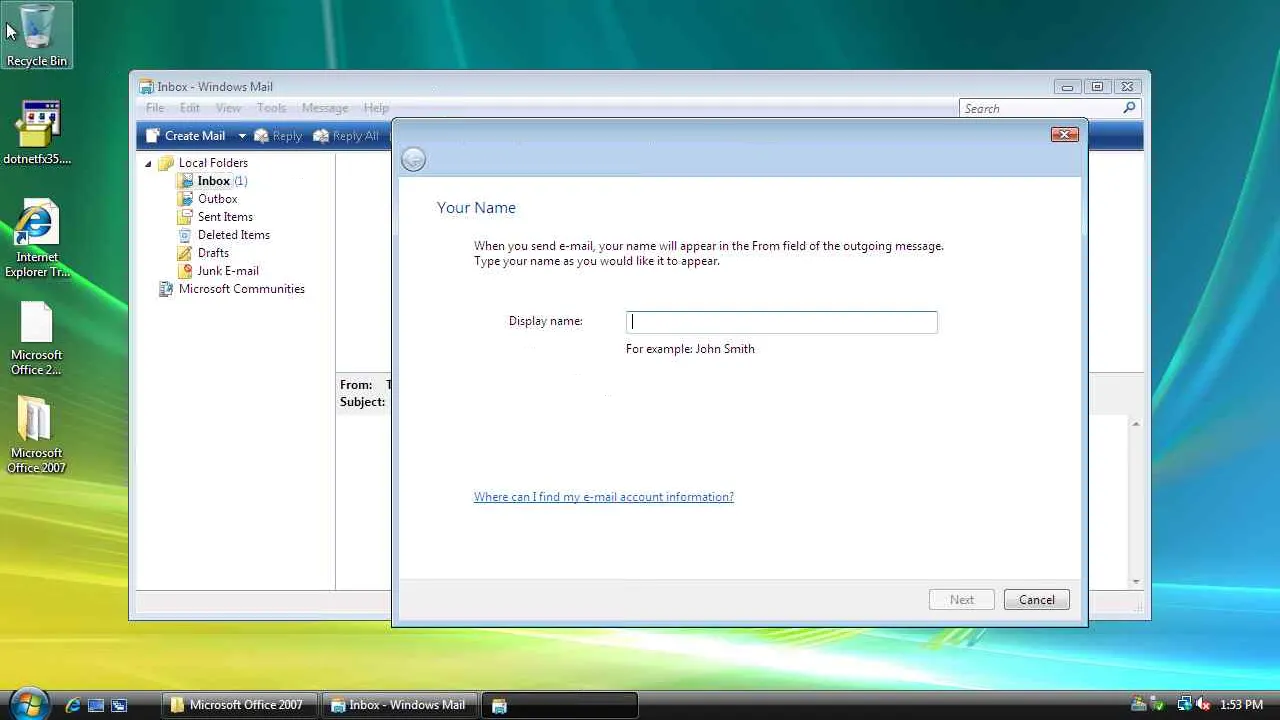Click the Display name text field
Viewport: 1280px width, 720px height.
pyautogui.click(x=781, y=322)
